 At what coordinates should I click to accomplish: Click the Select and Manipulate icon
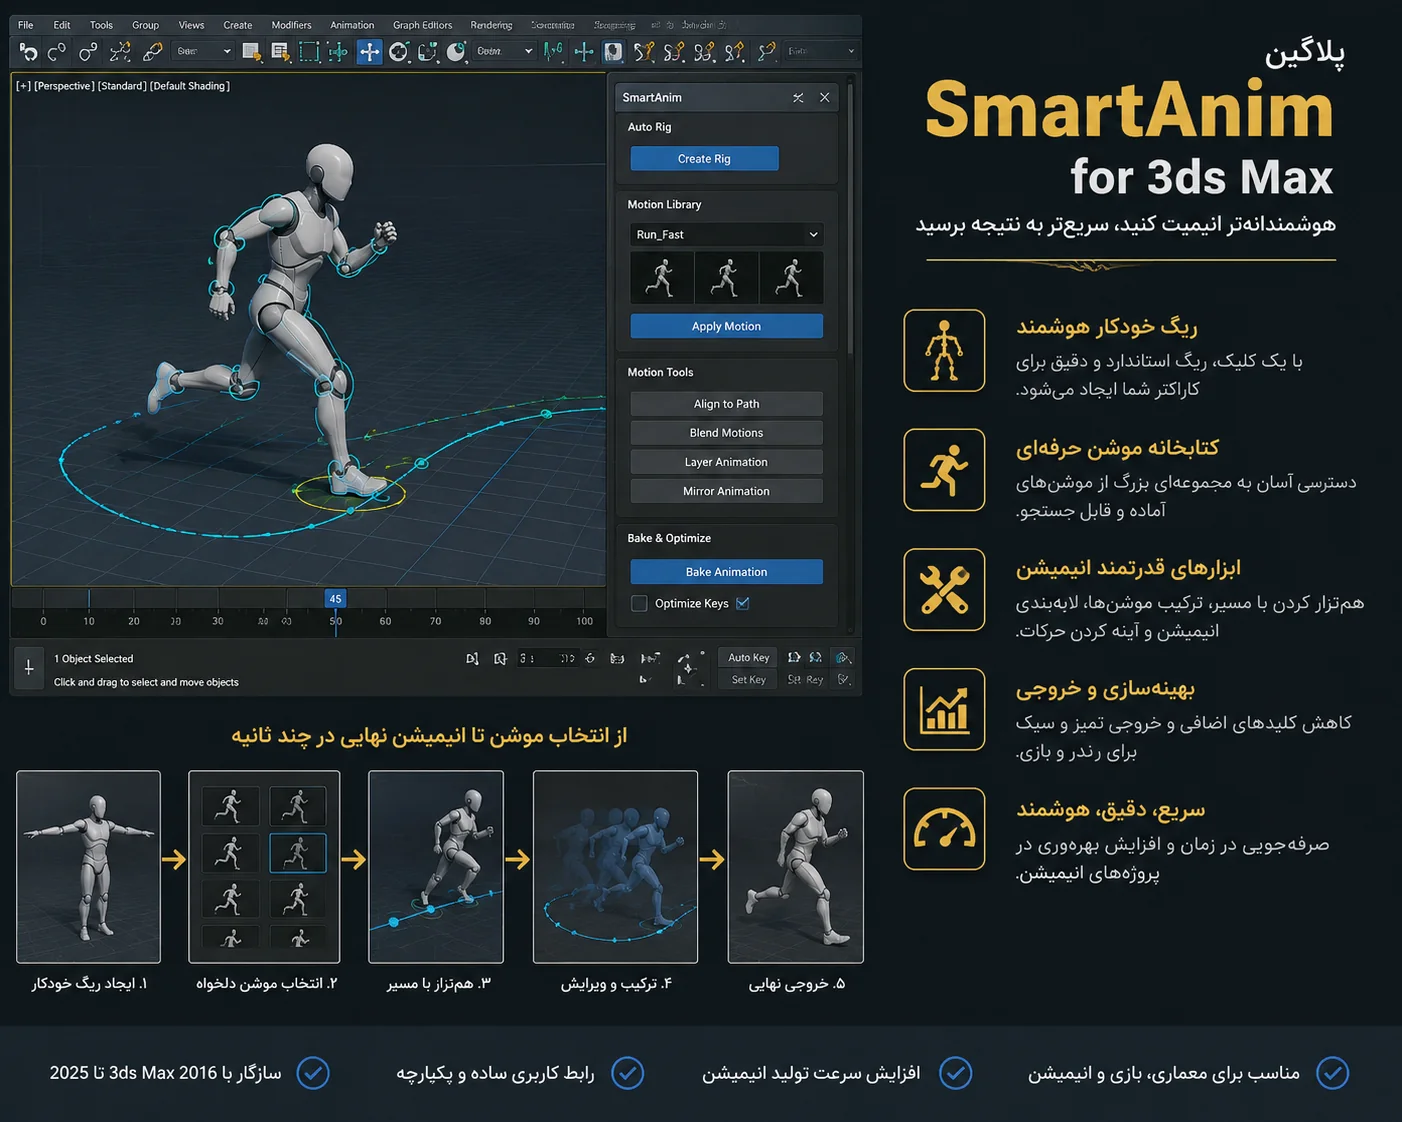point(584,52)
